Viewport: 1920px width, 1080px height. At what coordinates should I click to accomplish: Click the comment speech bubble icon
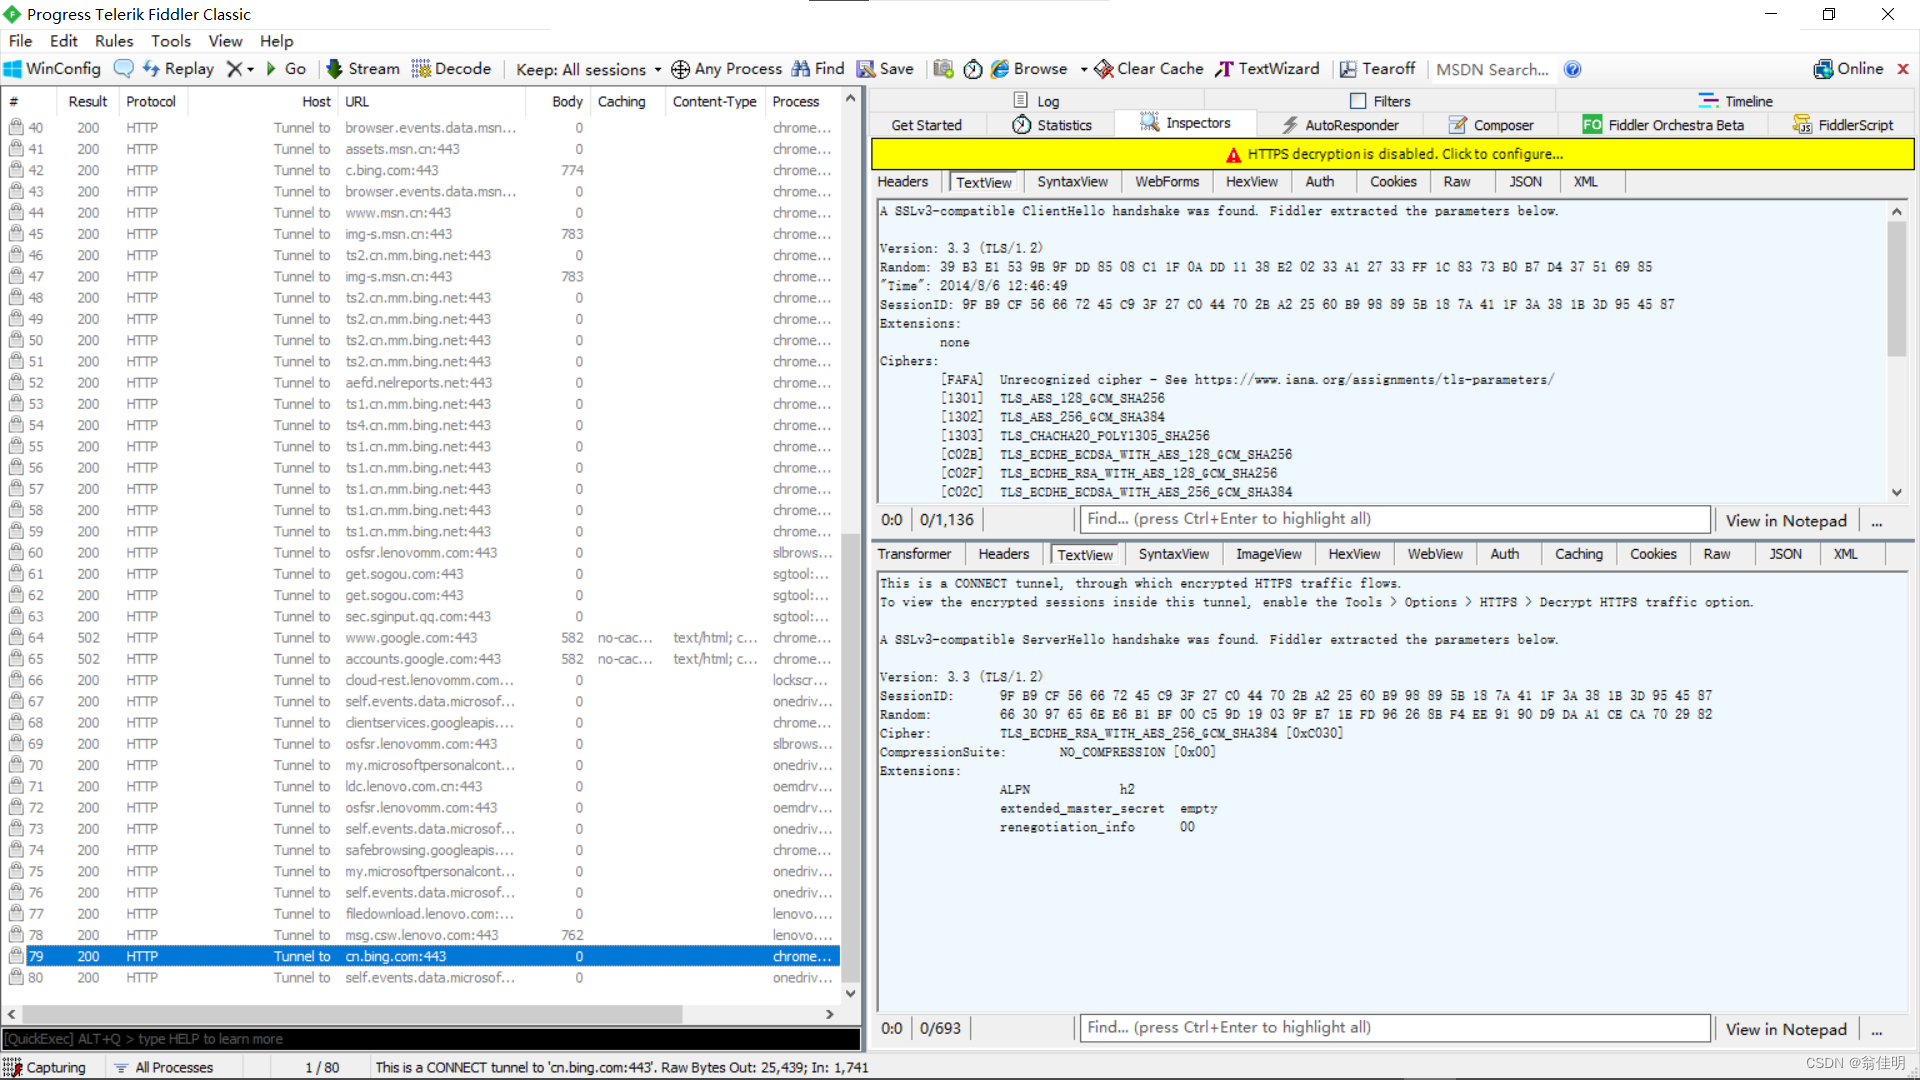124,69
